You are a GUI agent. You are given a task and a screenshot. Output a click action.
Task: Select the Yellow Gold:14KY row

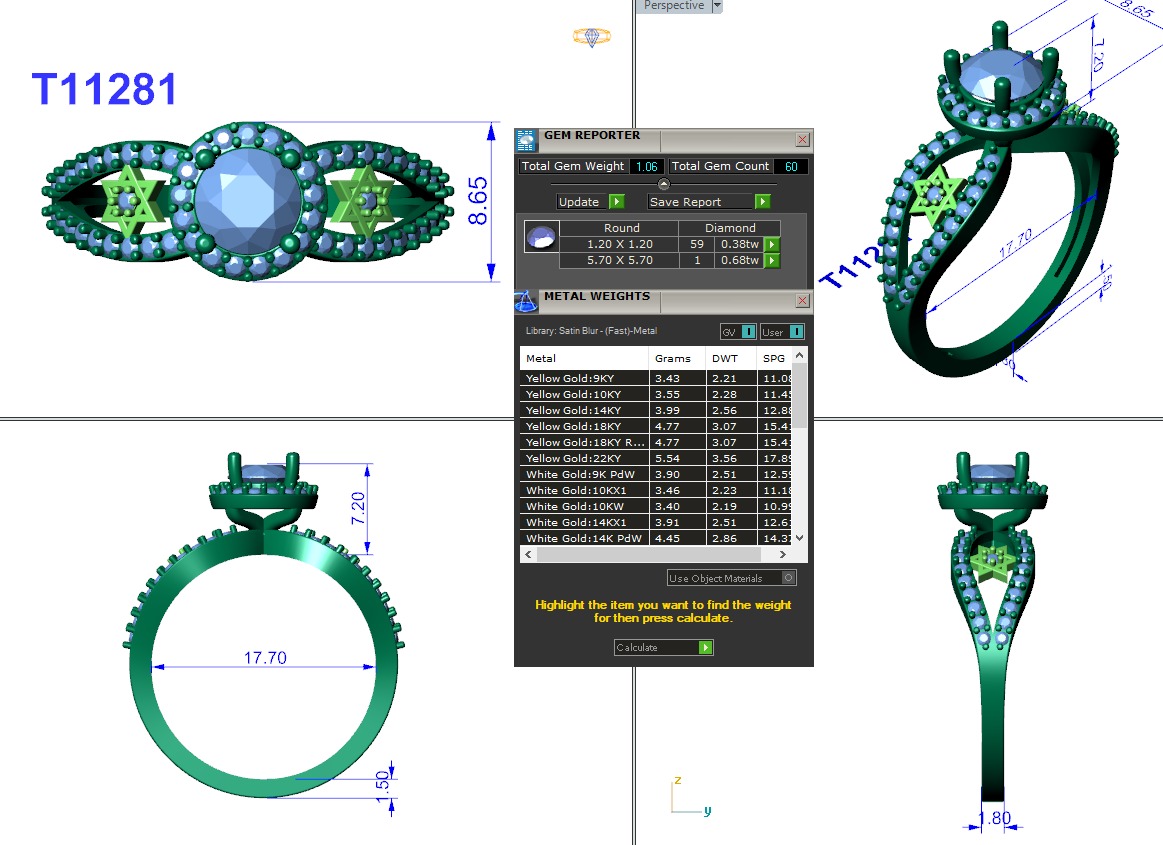tap(584, 410)
